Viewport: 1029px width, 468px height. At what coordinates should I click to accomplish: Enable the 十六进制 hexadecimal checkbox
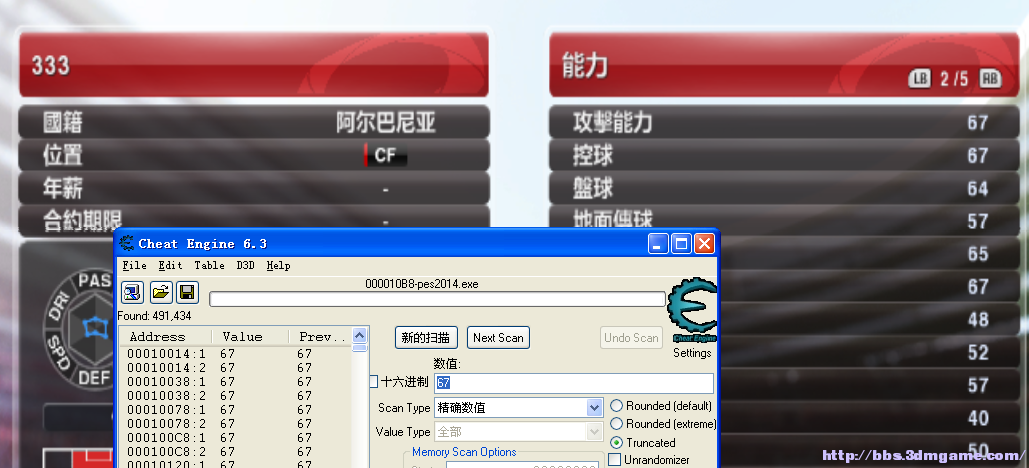(374, 382)
